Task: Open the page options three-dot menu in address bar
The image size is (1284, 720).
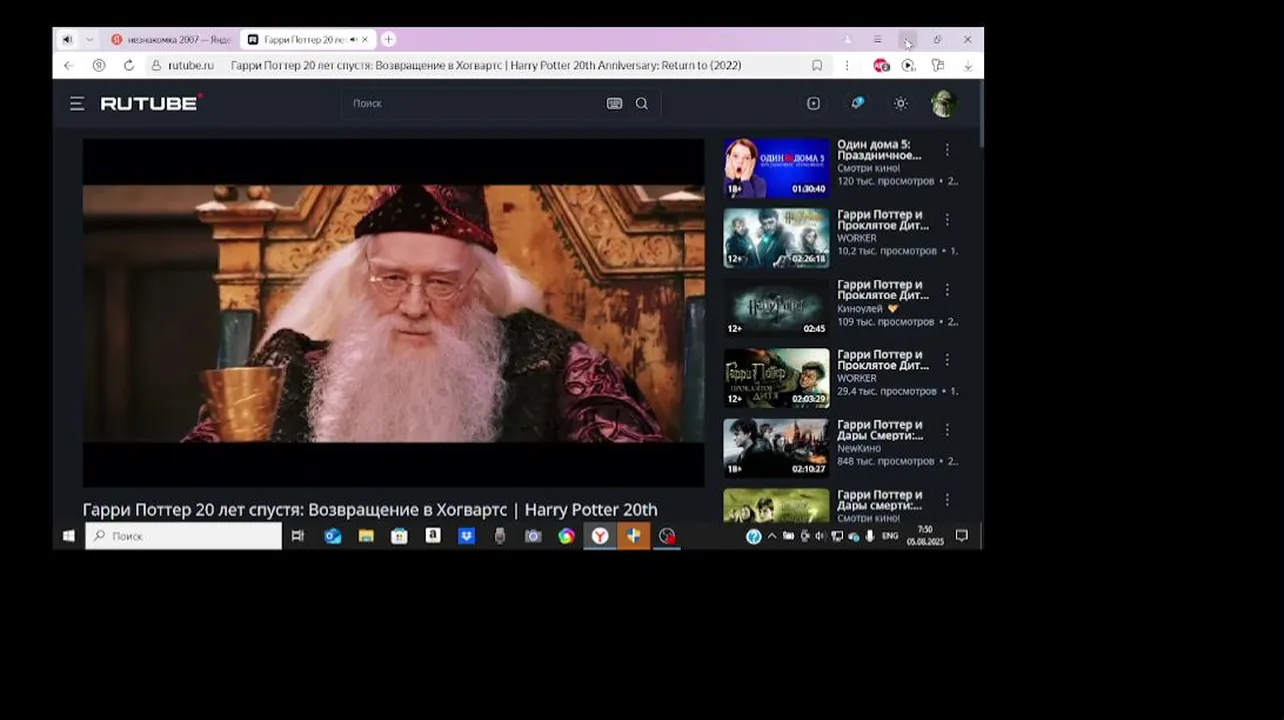Action: 847,65
